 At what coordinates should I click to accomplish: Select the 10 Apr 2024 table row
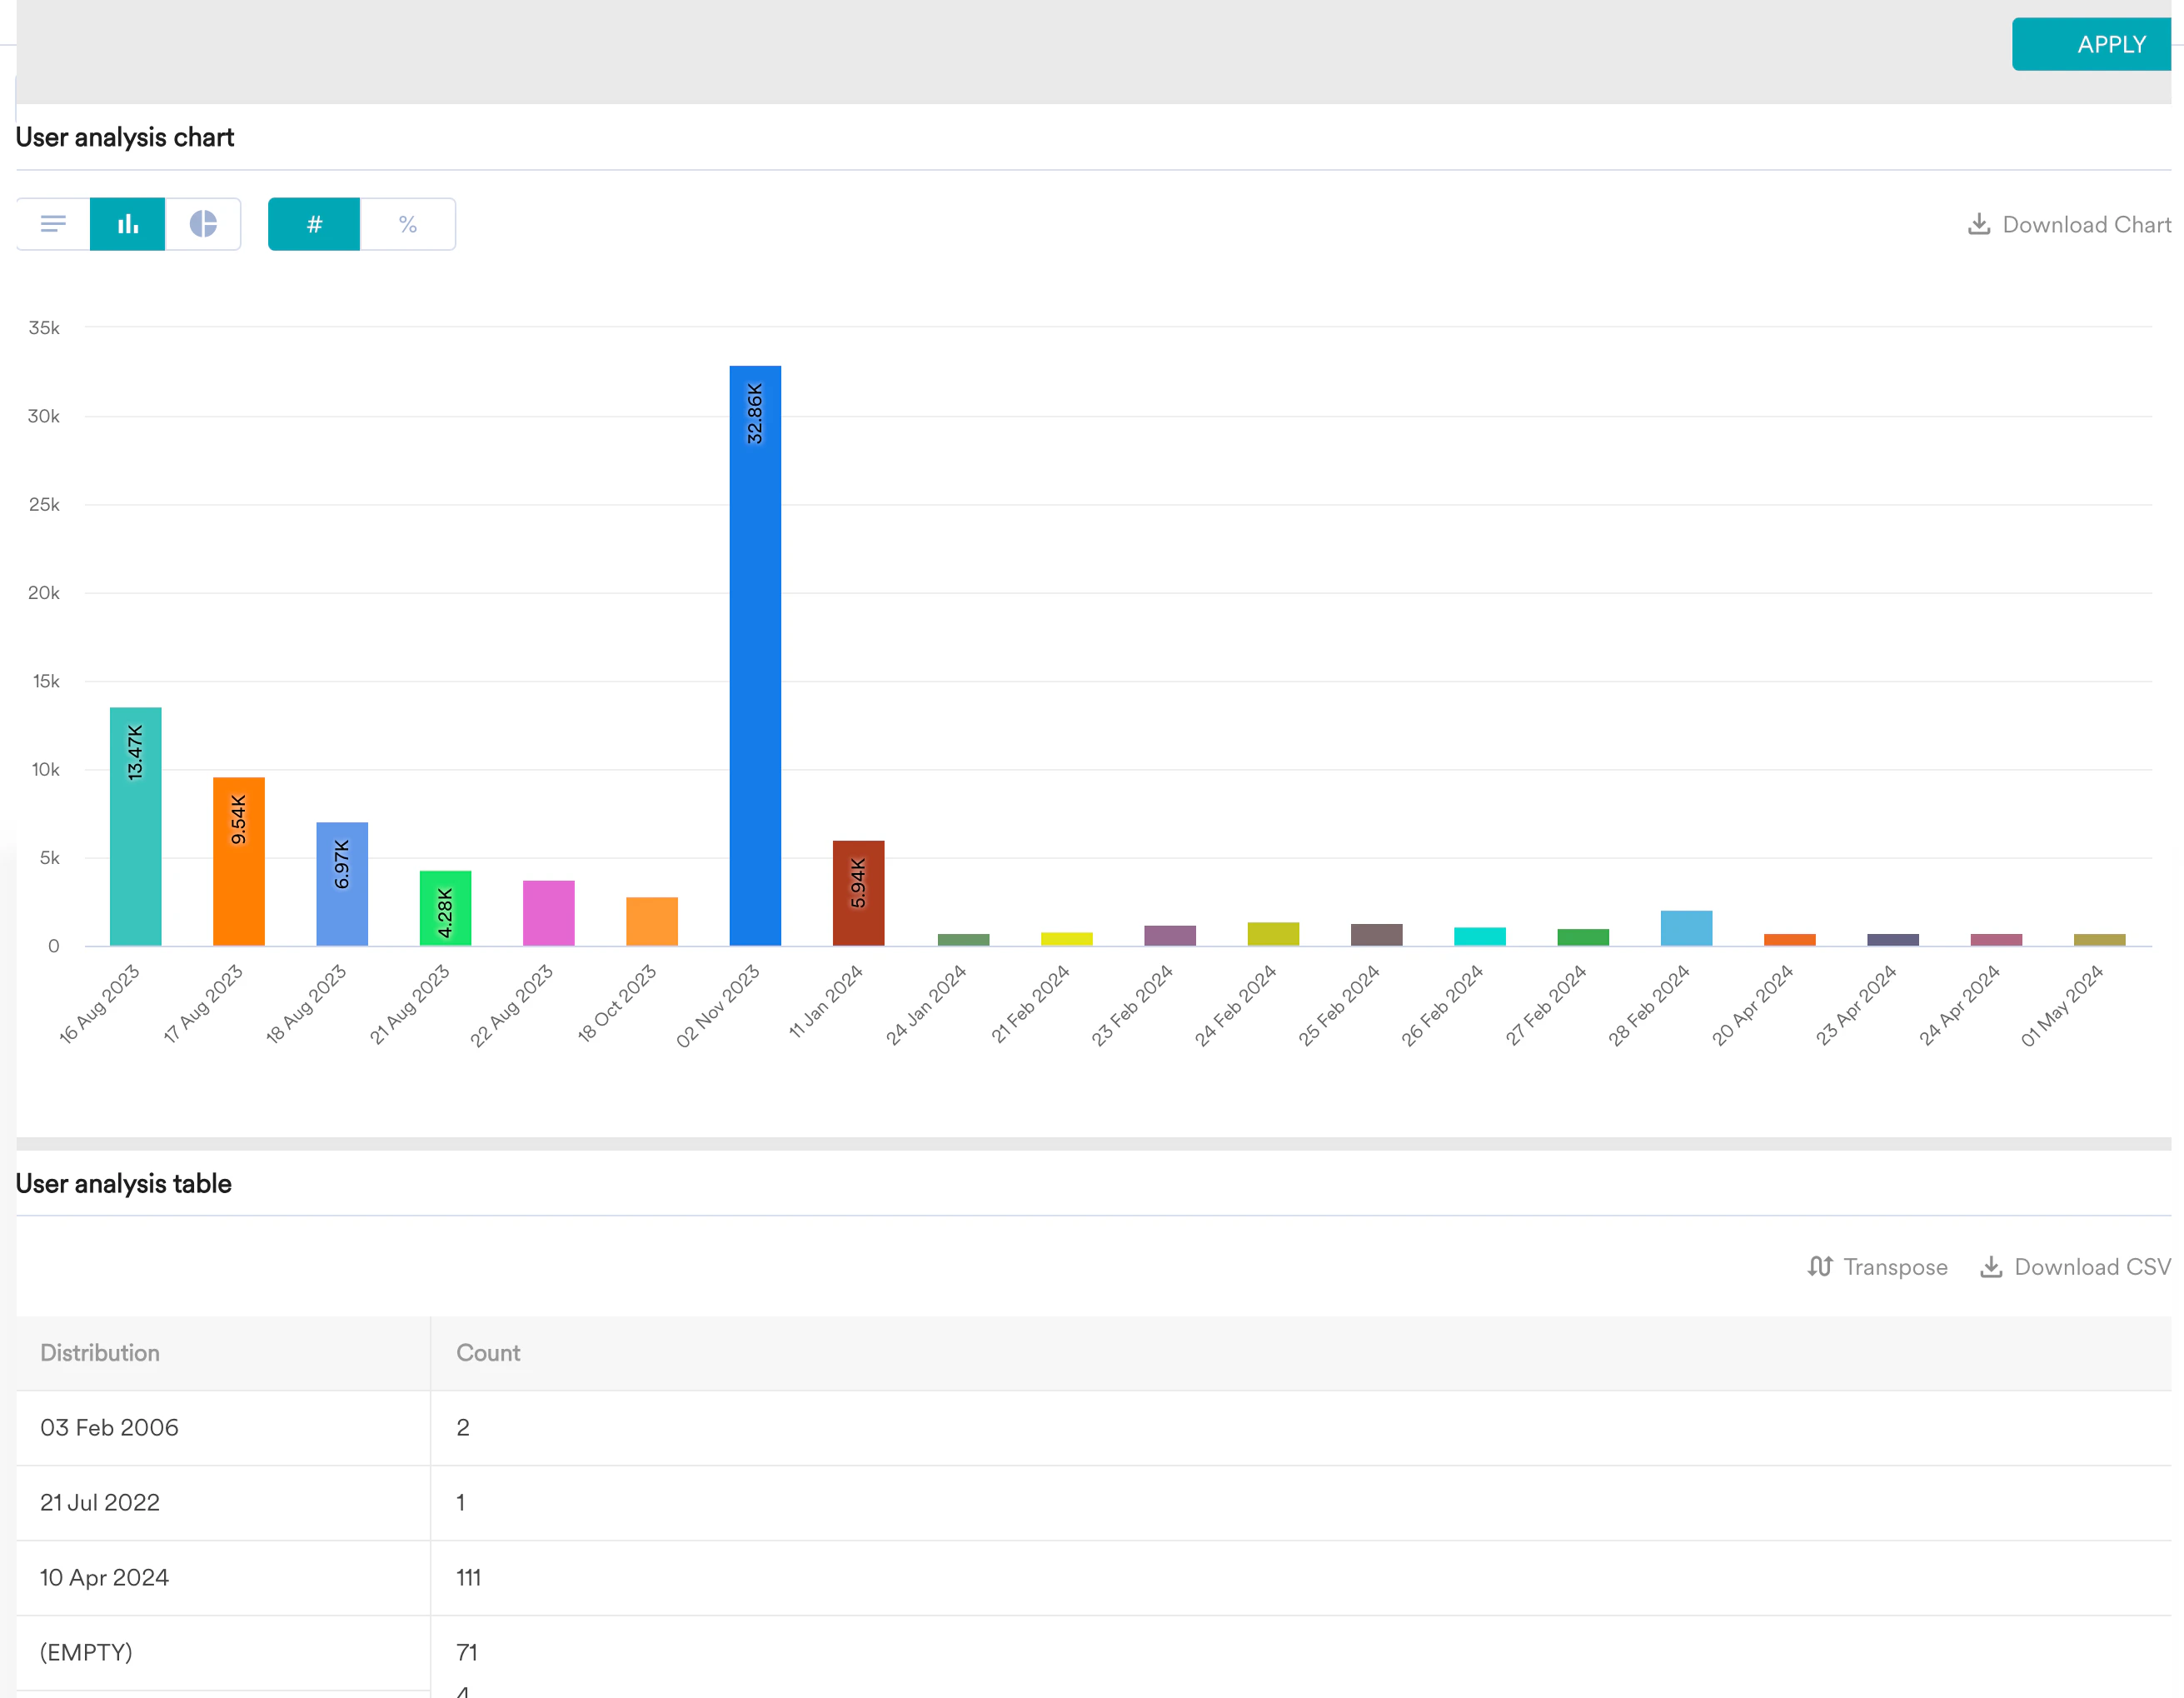click(104, 1578)
